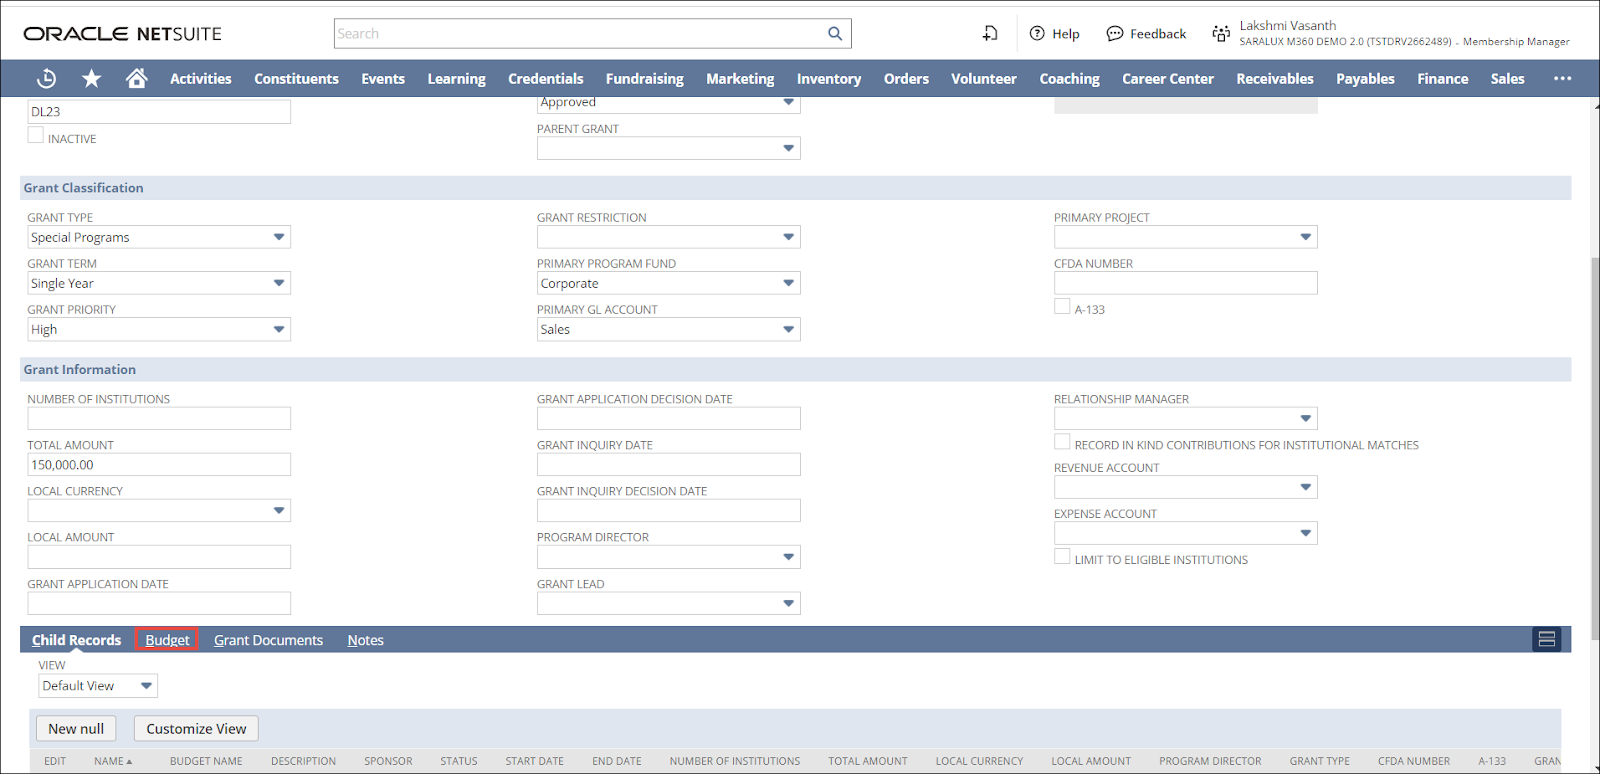Image resolution: width=1600 pixels, height=774 pixels.
Task: Expand the Grant Type dropdown
Action: point(279,237)
